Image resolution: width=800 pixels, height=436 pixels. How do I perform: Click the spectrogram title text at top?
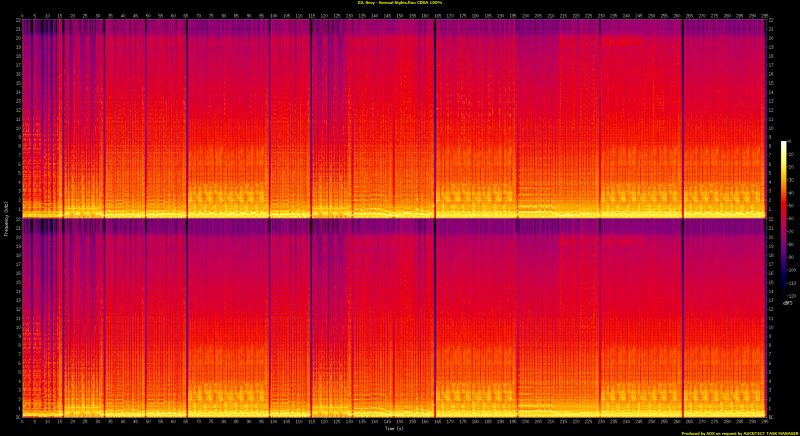click(399, 4)
